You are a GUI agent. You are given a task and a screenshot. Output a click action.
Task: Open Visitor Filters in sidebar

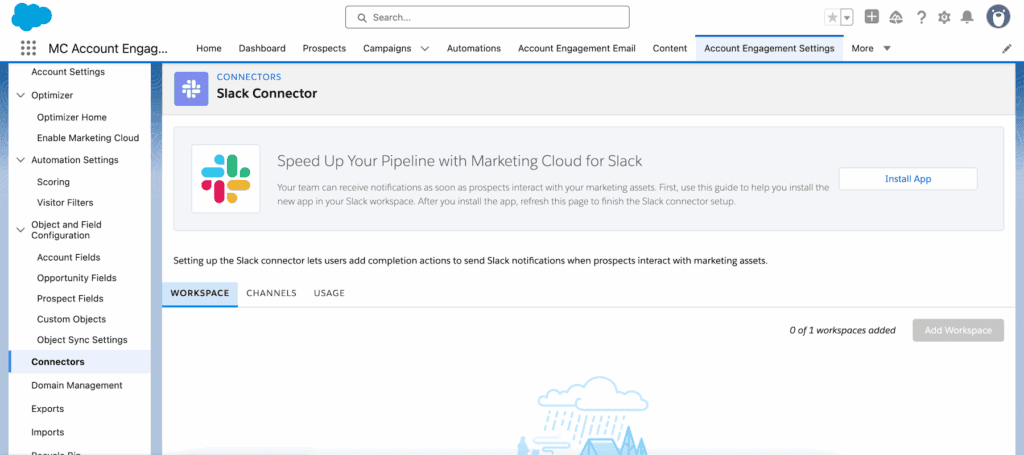(x=65, y=202)
